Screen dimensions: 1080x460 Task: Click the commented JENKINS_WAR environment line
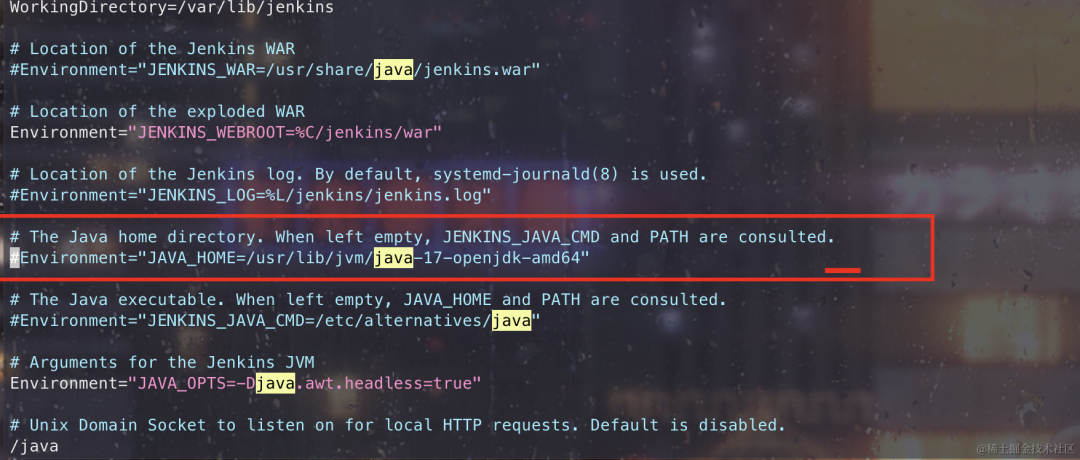tap(275, 70)
